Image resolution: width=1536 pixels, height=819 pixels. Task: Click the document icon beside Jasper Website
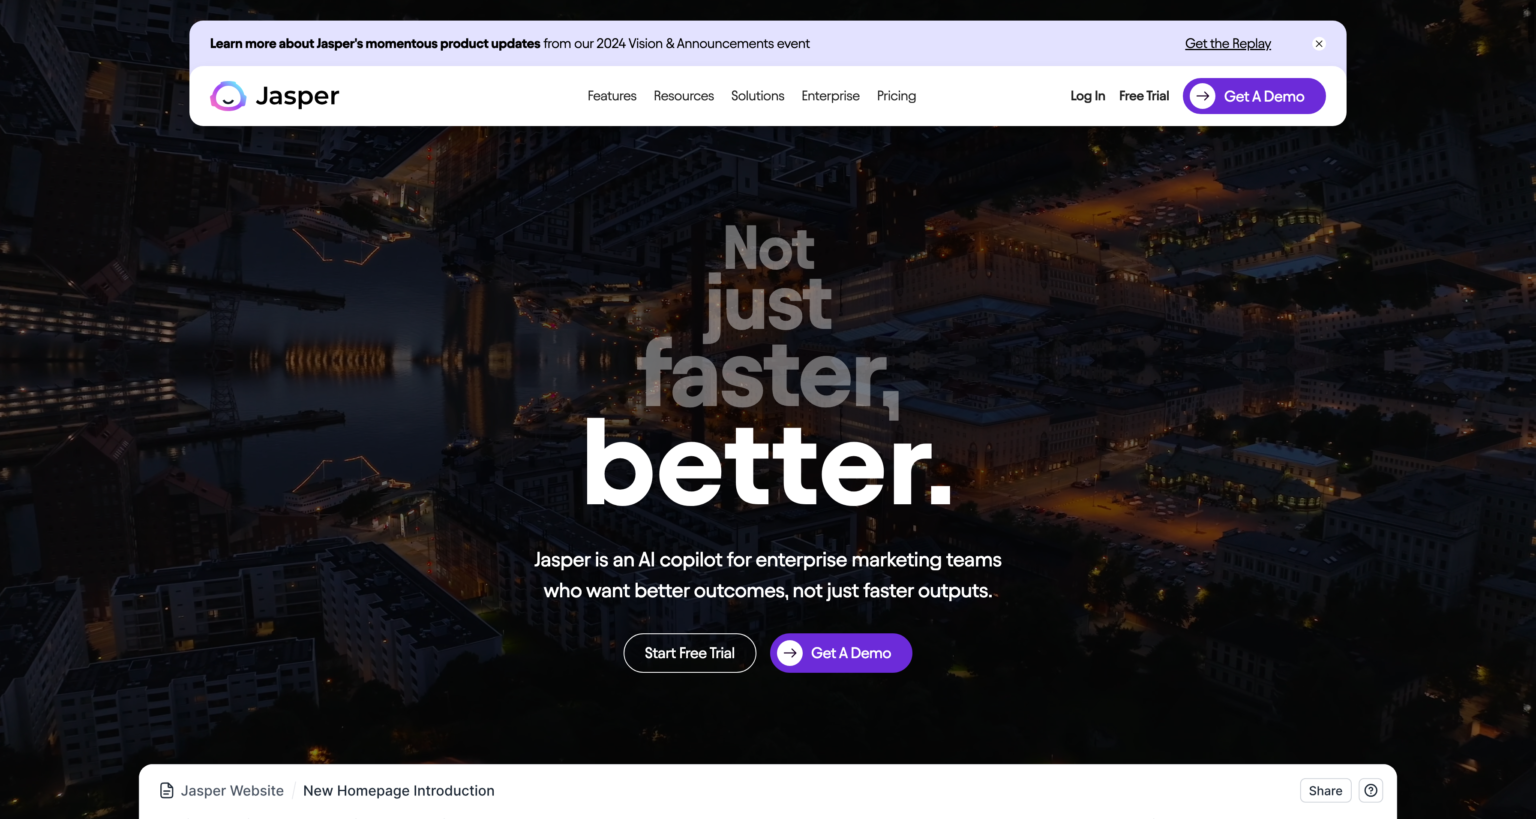tap(167, 791)
